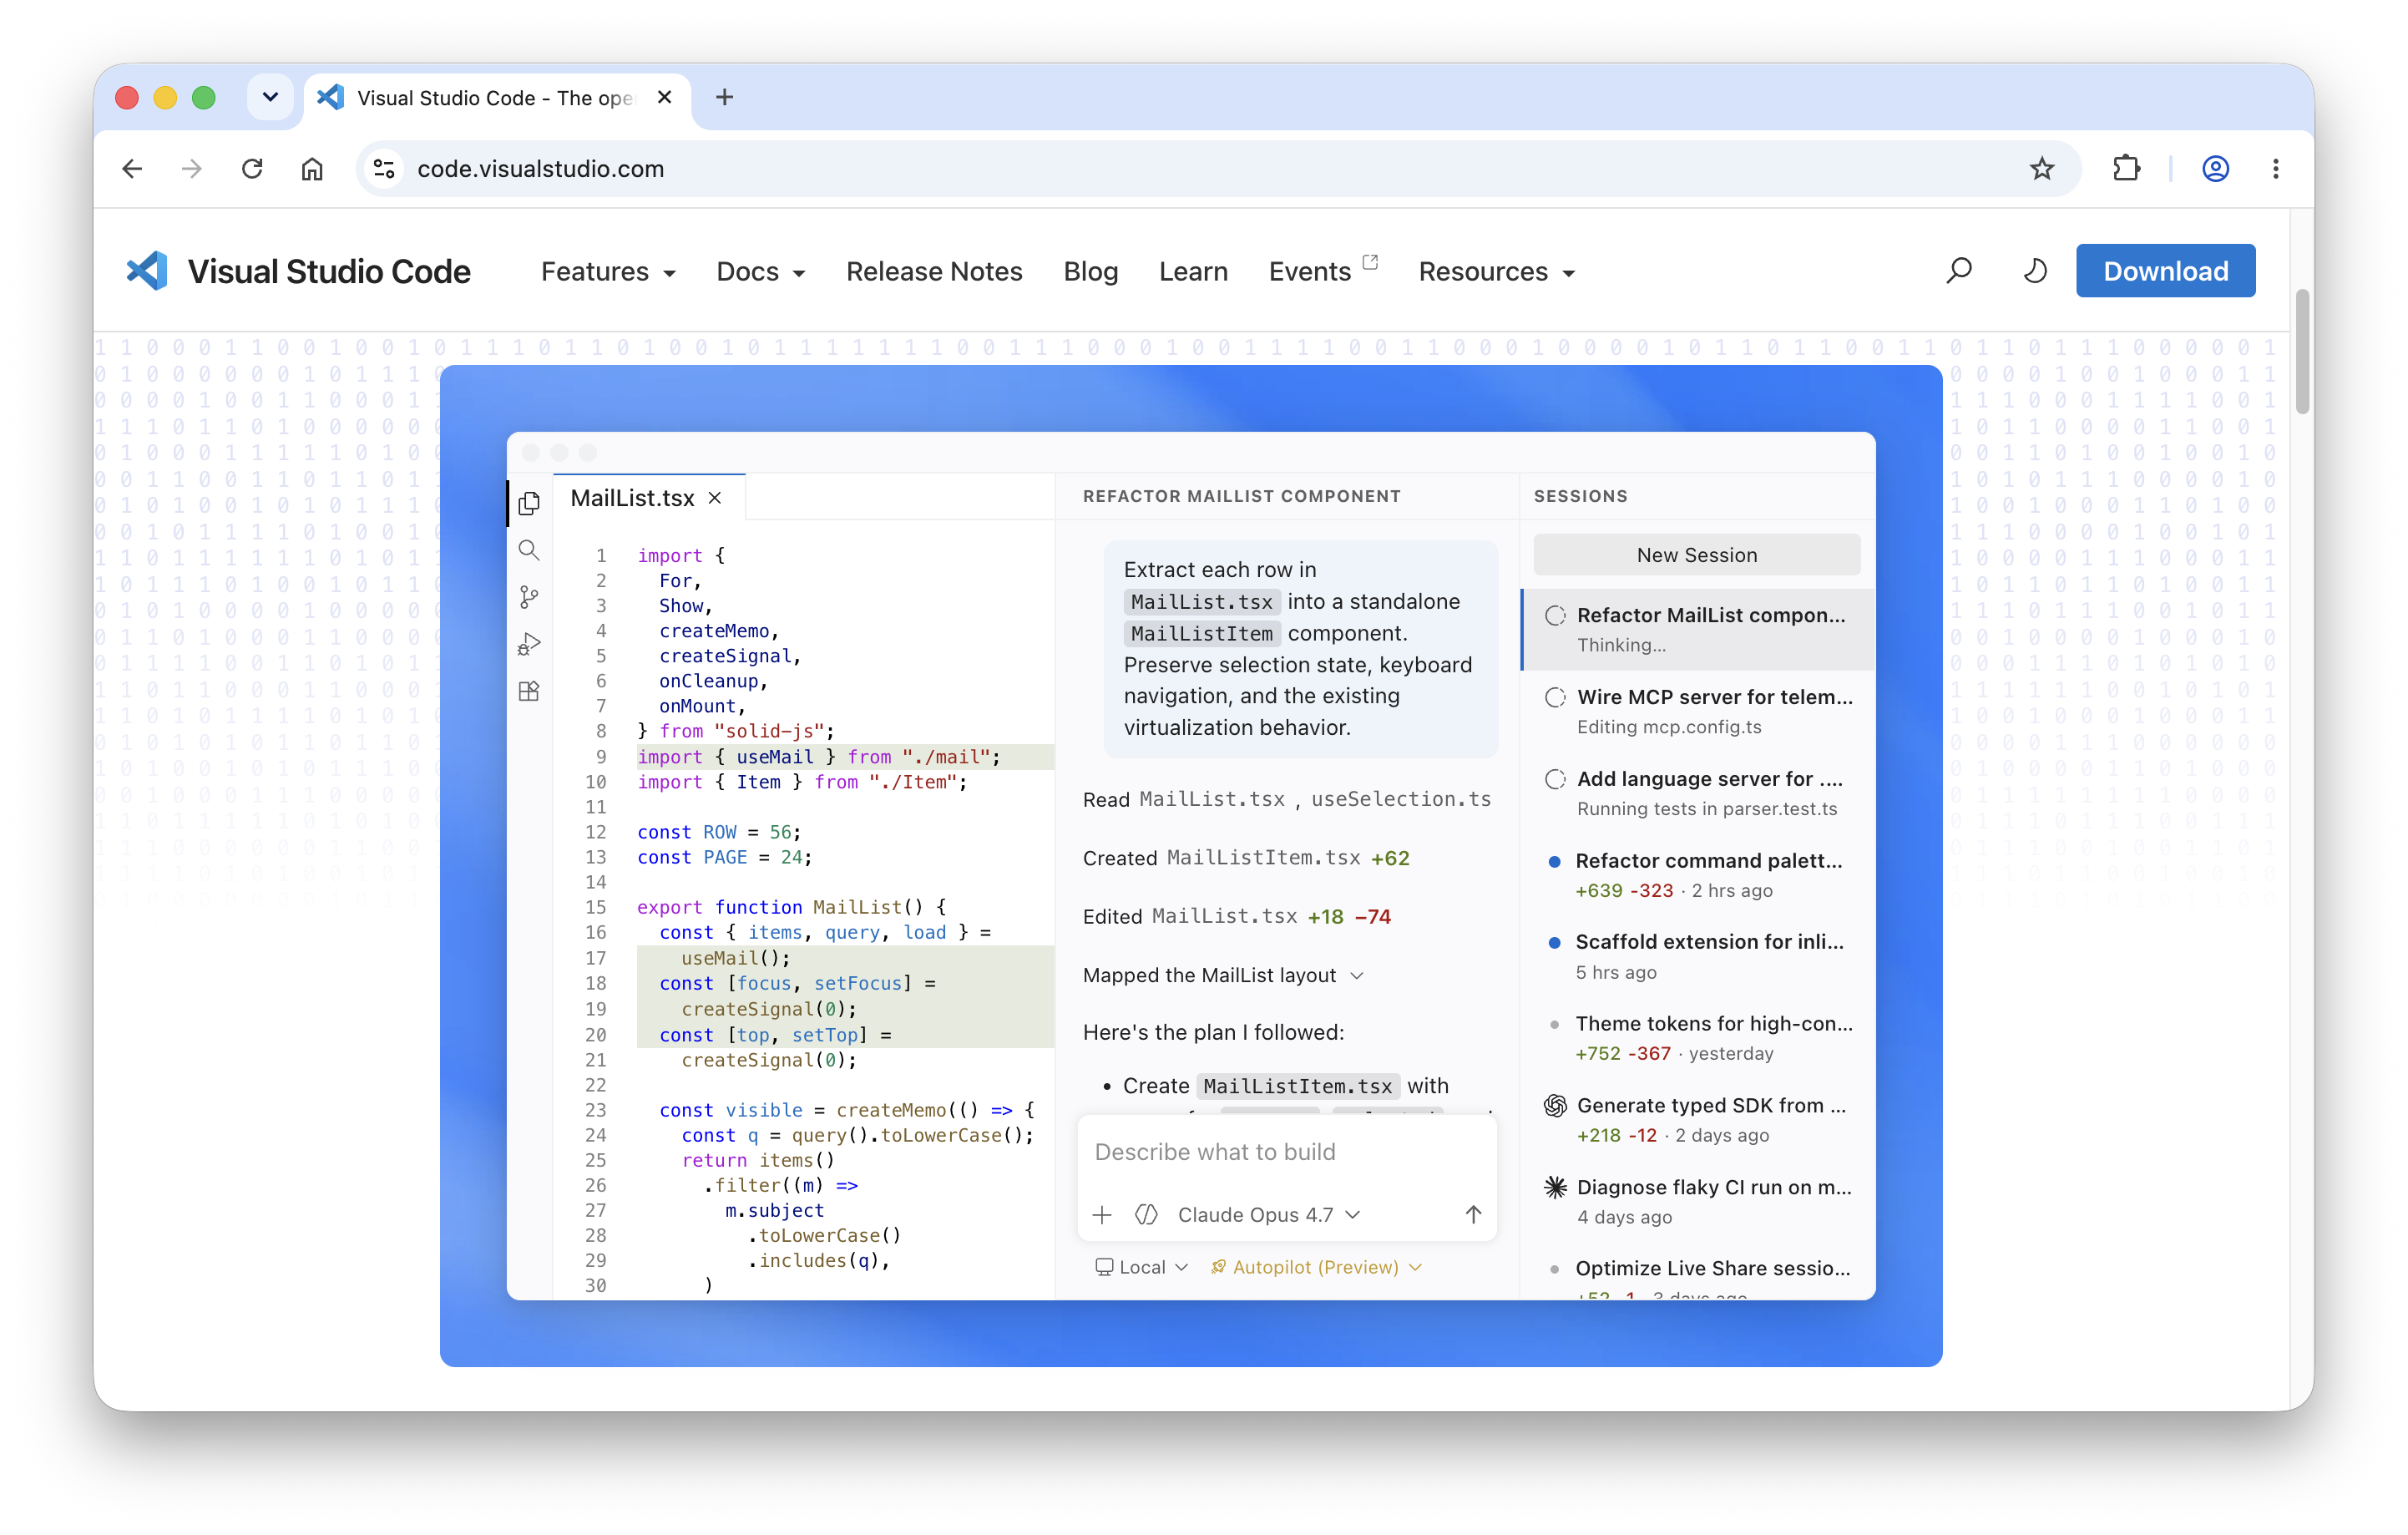Select Wire MCP server for telemetry session

(1698, 711)
